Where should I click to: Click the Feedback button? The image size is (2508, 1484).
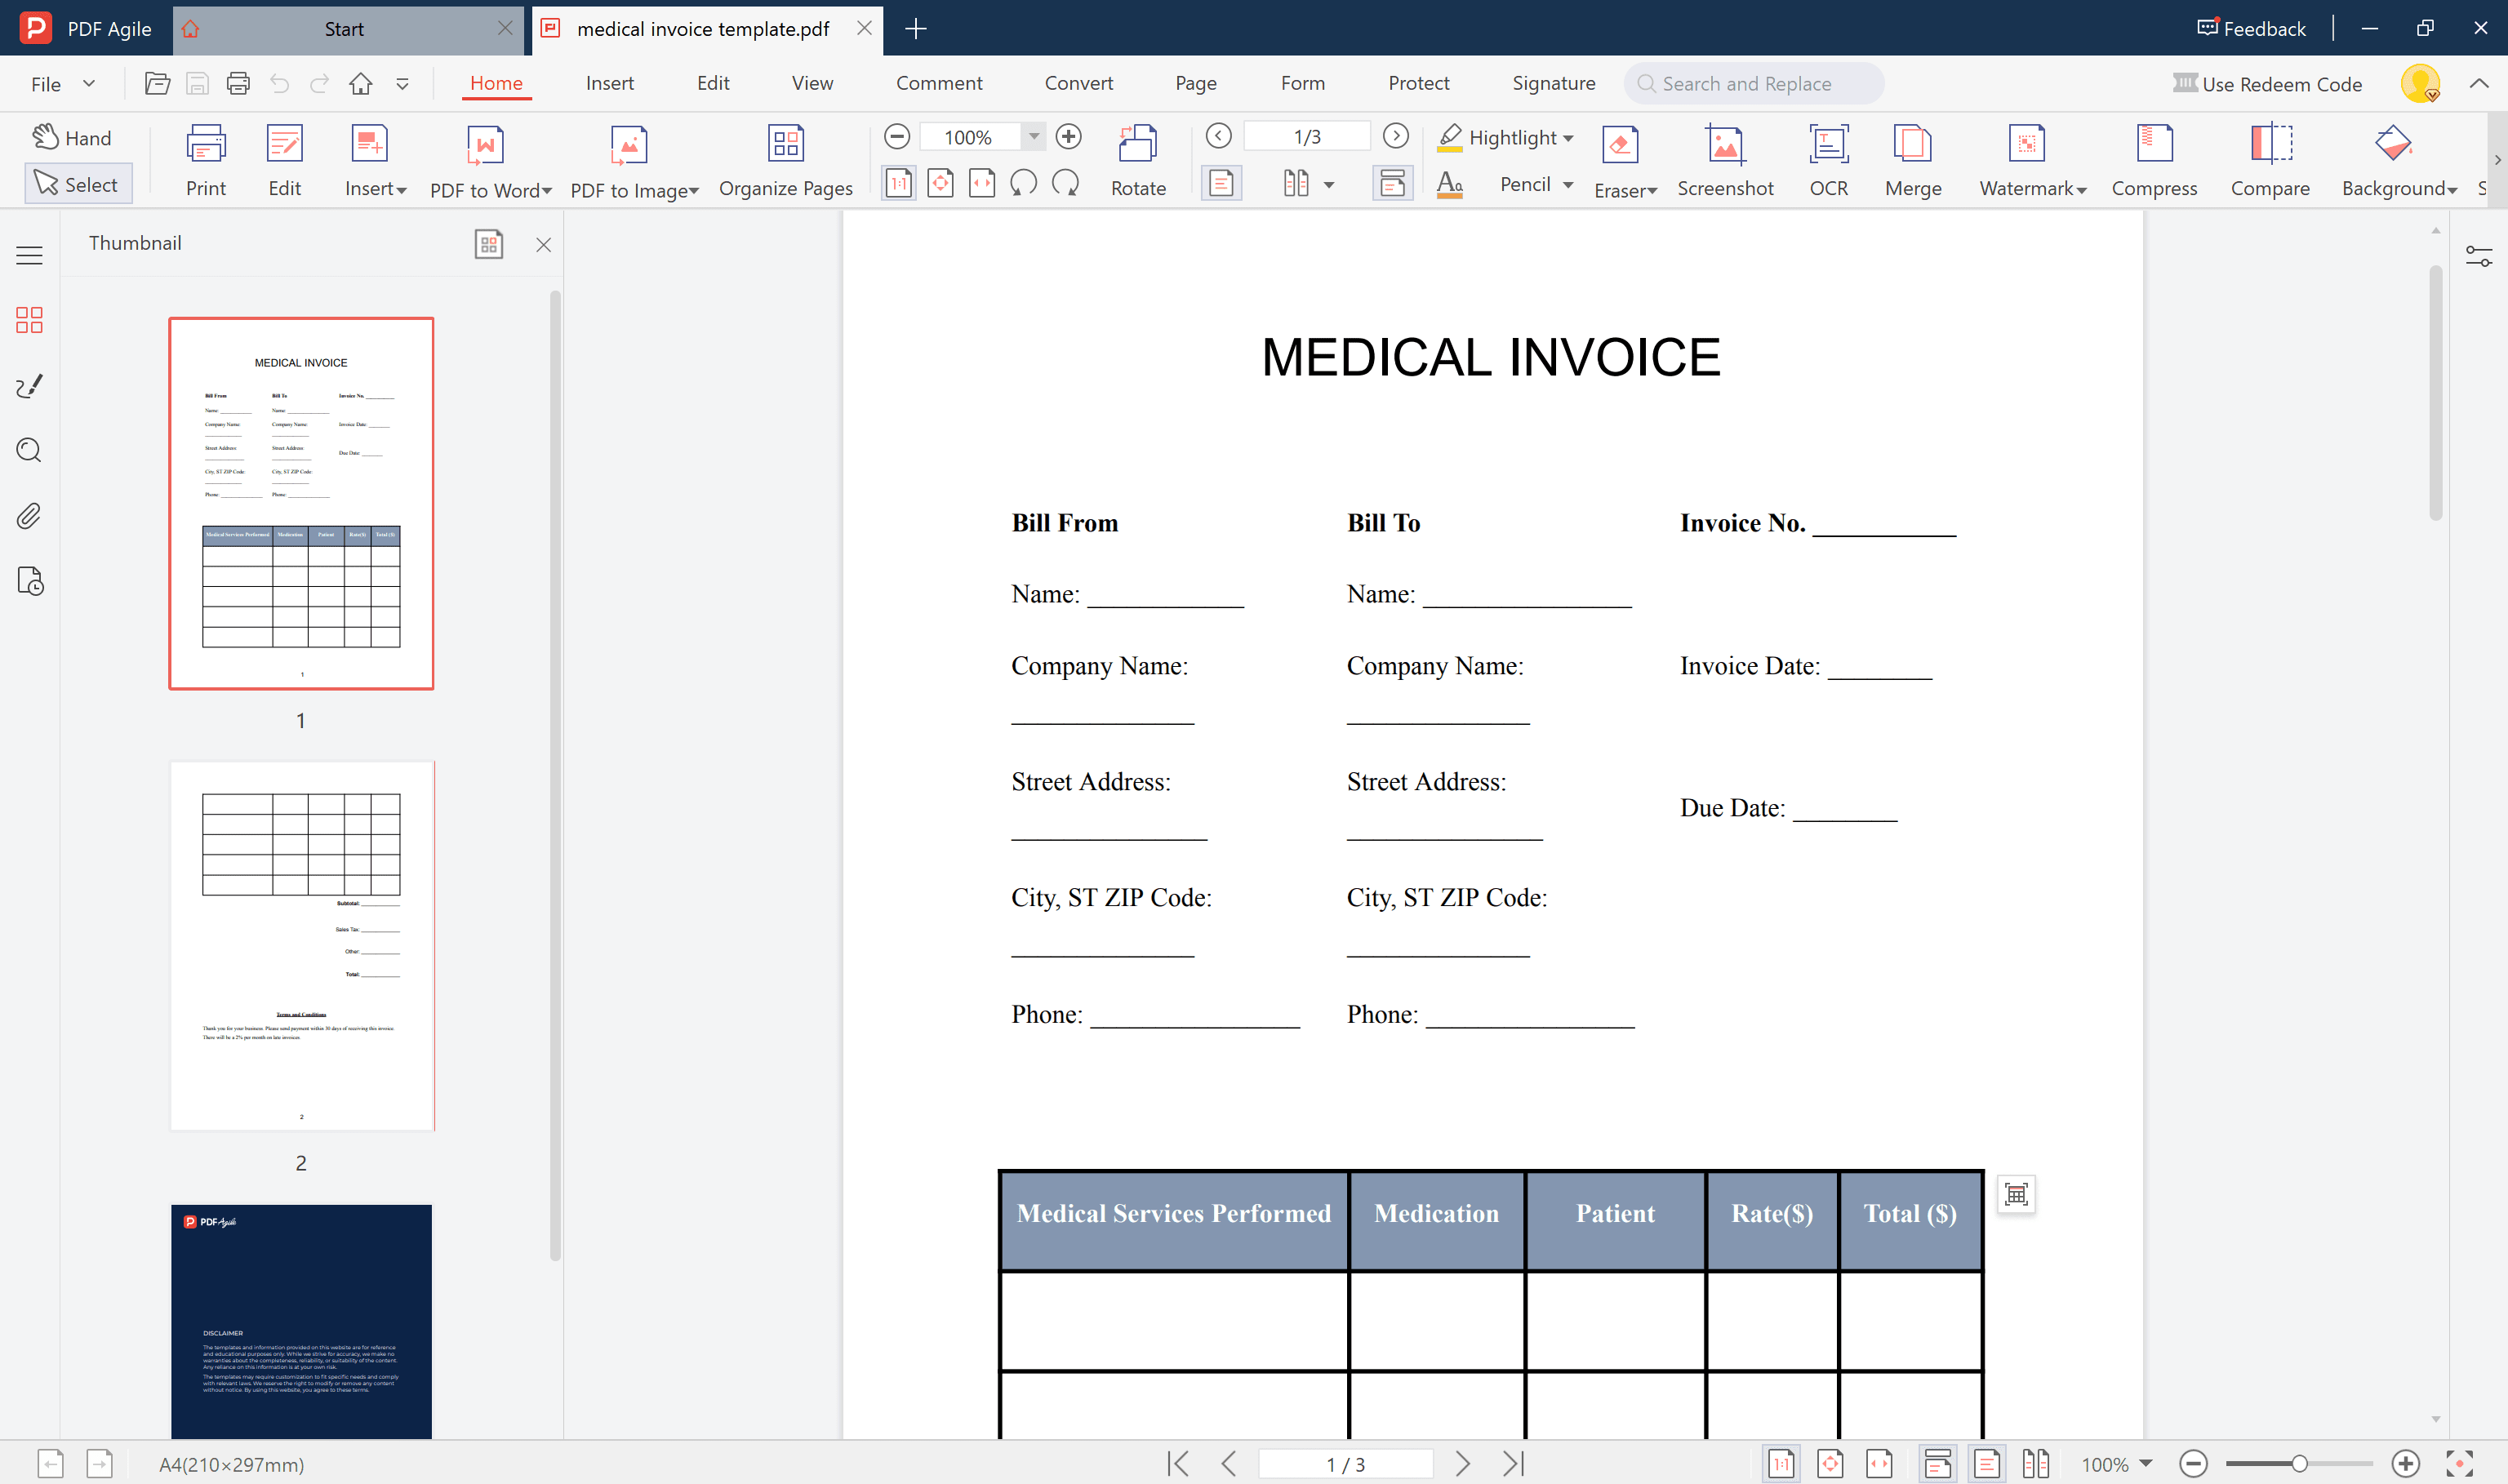coord(2251,28)
